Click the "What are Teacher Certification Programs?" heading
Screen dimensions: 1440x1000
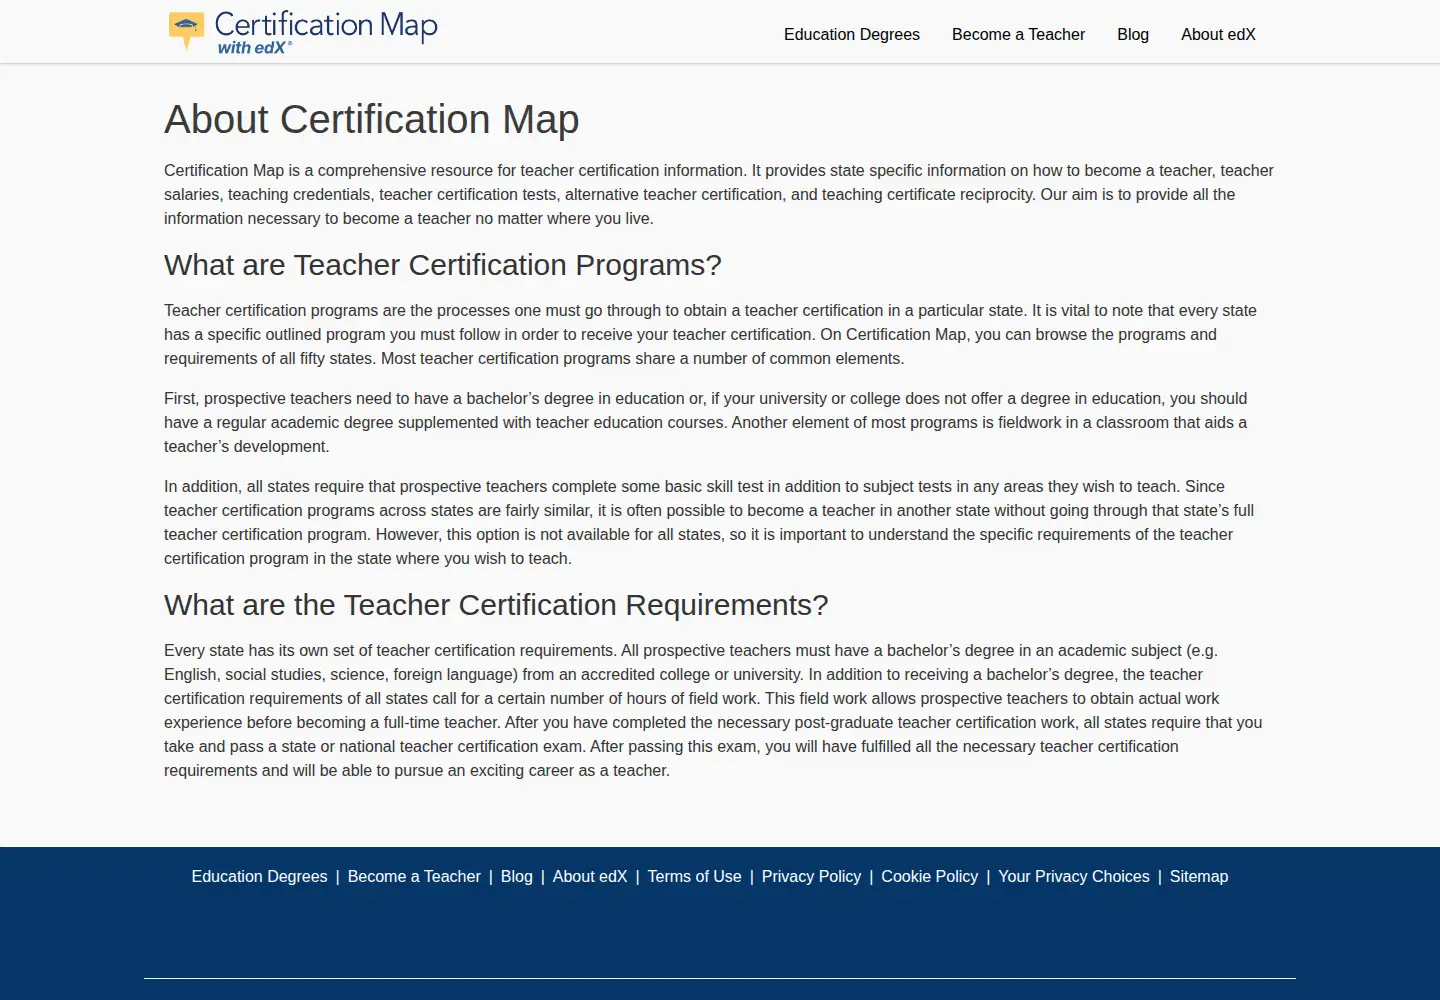coord(443,265)
